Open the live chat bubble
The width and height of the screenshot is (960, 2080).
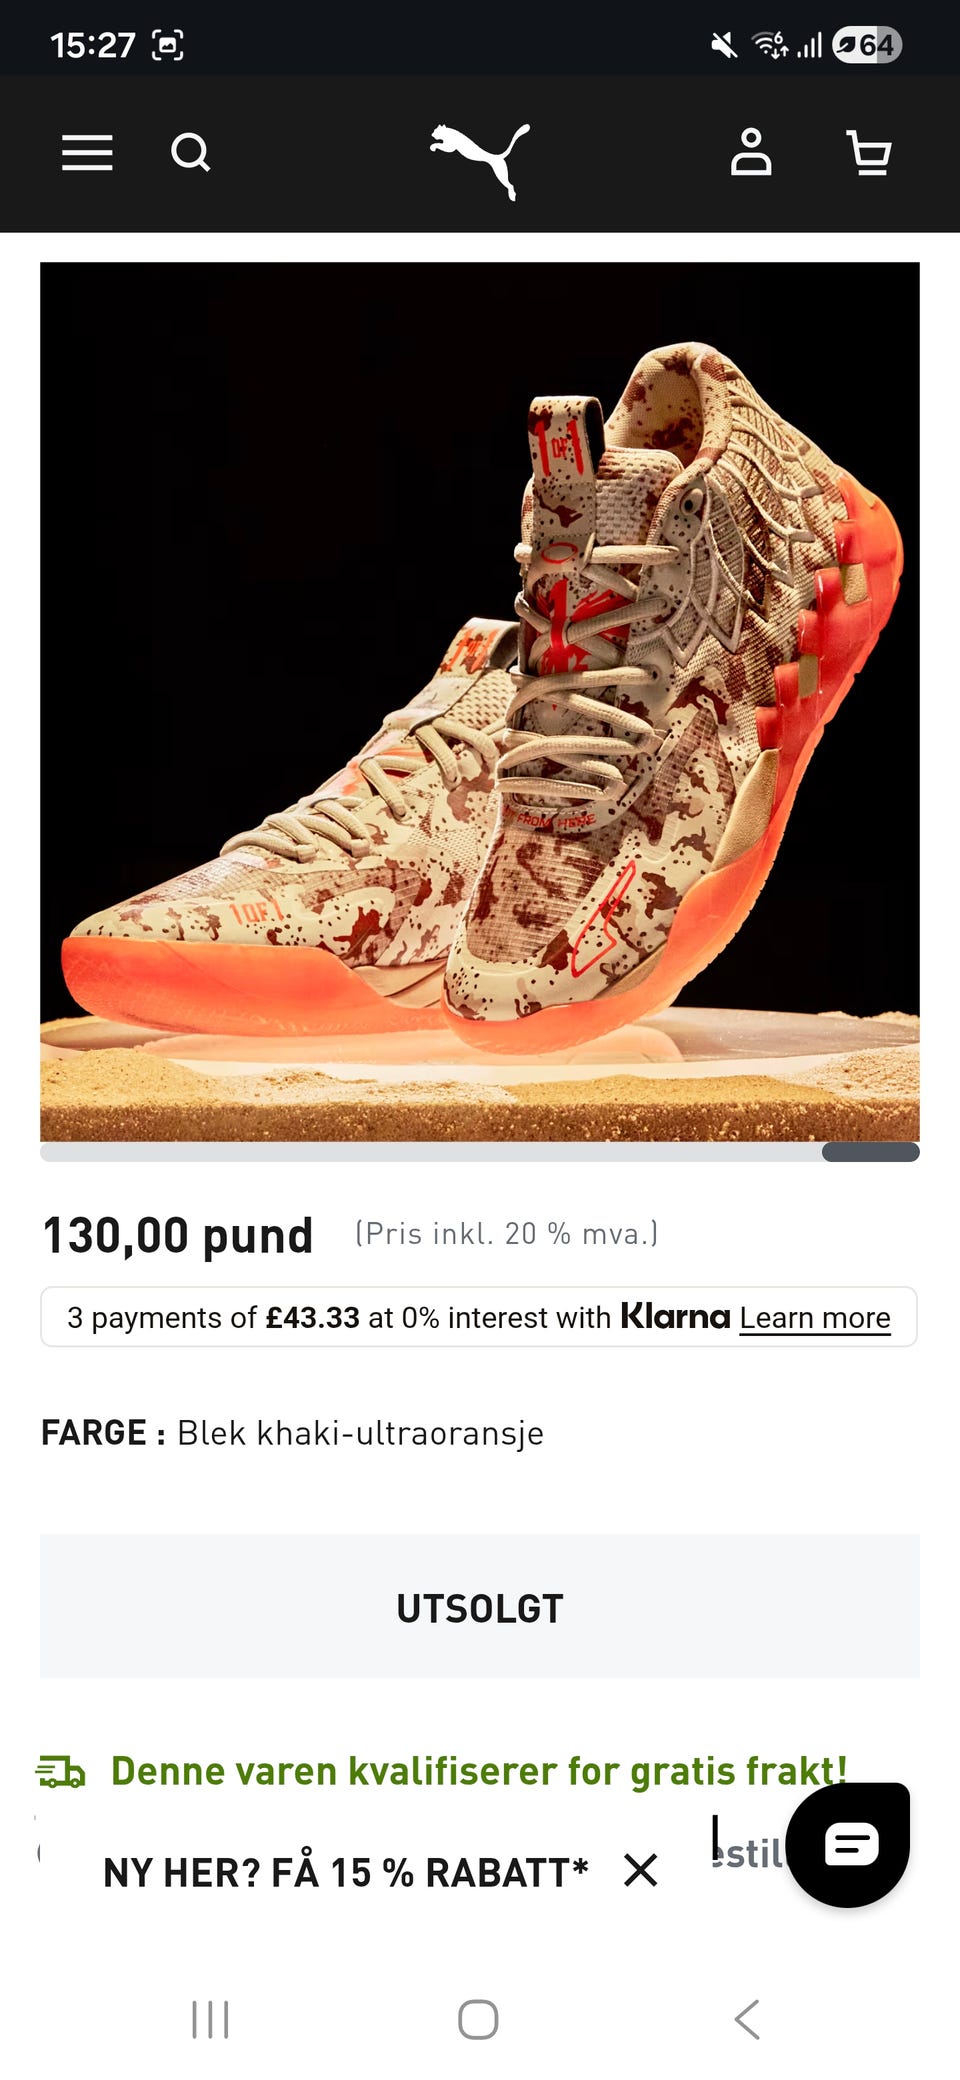click(x=849, y=1844)
